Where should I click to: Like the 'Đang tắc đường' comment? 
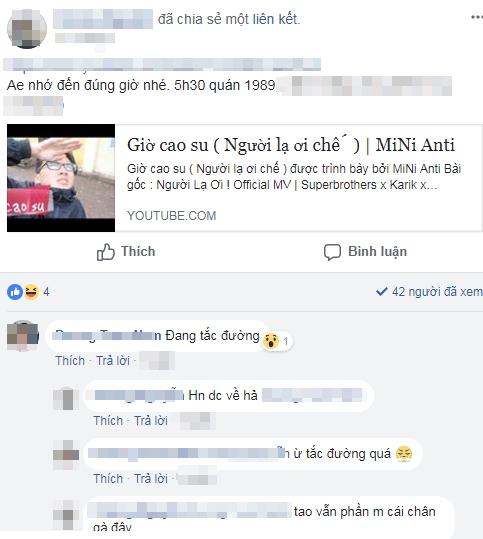pyautogui.click(x=70, y=361)
